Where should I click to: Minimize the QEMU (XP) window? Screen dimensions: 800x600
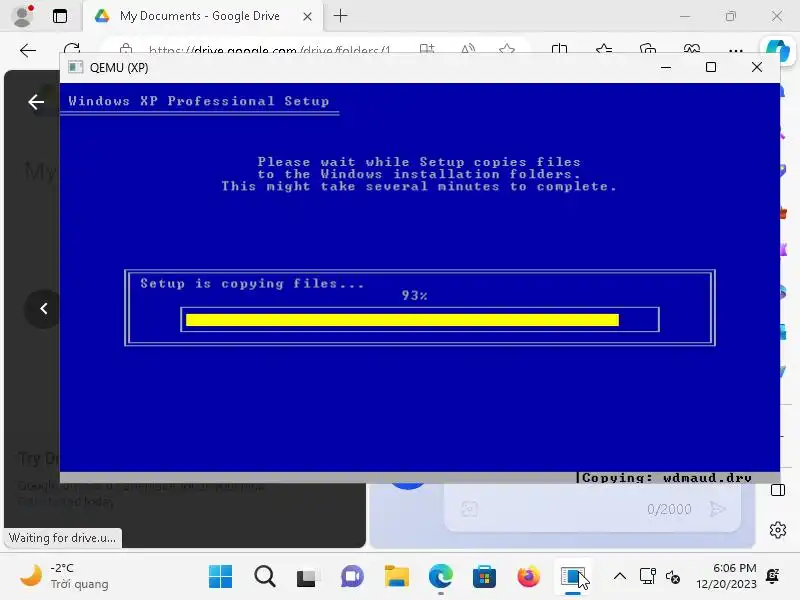(666, 67)
